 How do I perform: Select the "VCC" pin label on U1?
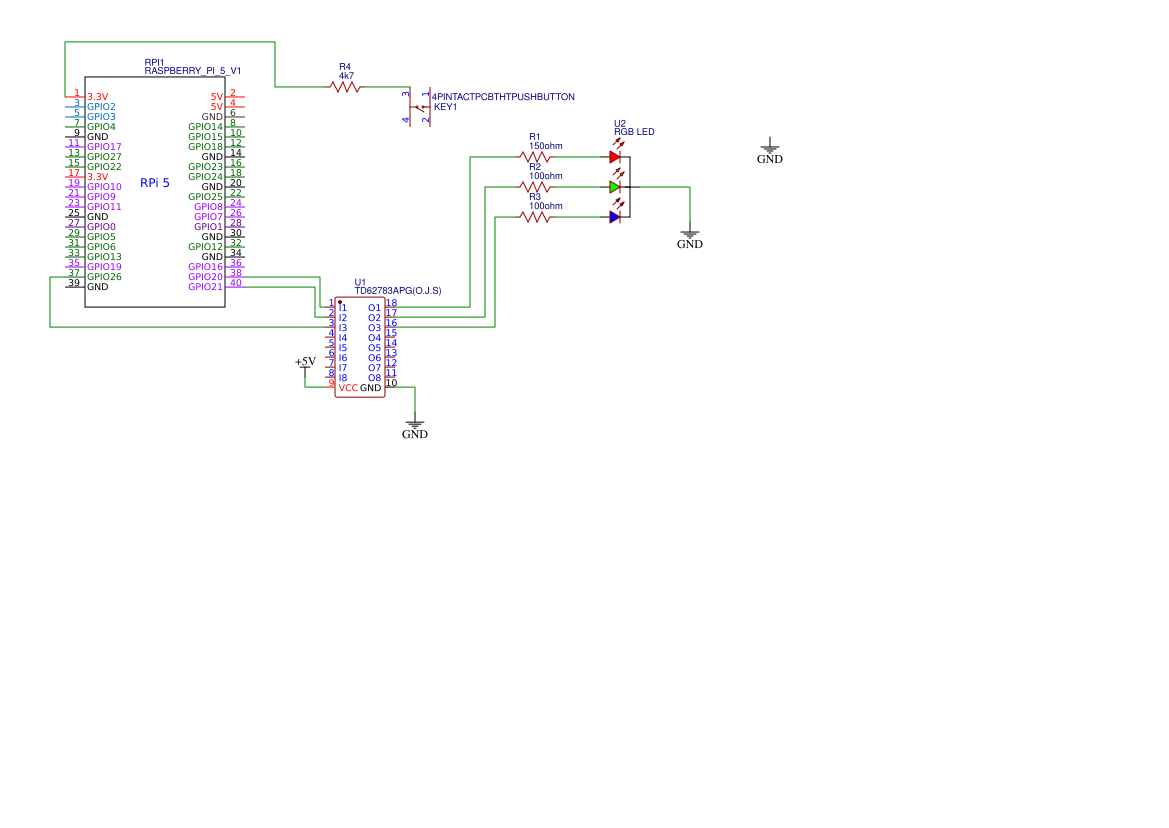pyautogui.click(x=348, y=388)
